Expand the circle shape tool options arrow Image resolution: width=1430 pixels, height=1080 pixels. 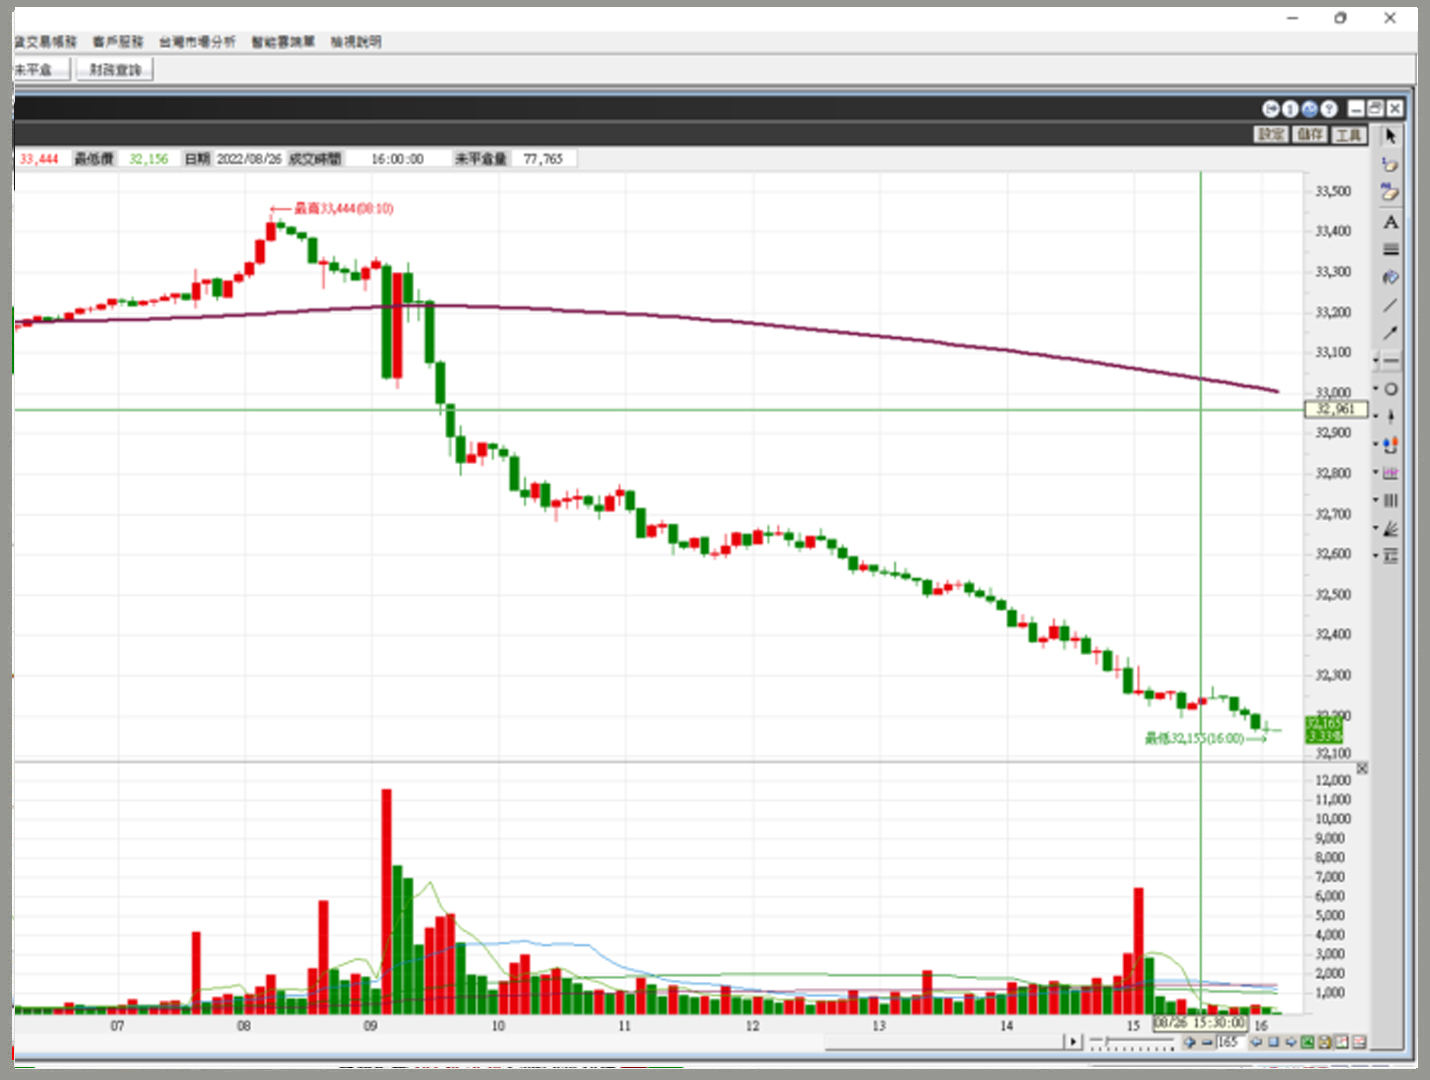tap(1376, 388)
